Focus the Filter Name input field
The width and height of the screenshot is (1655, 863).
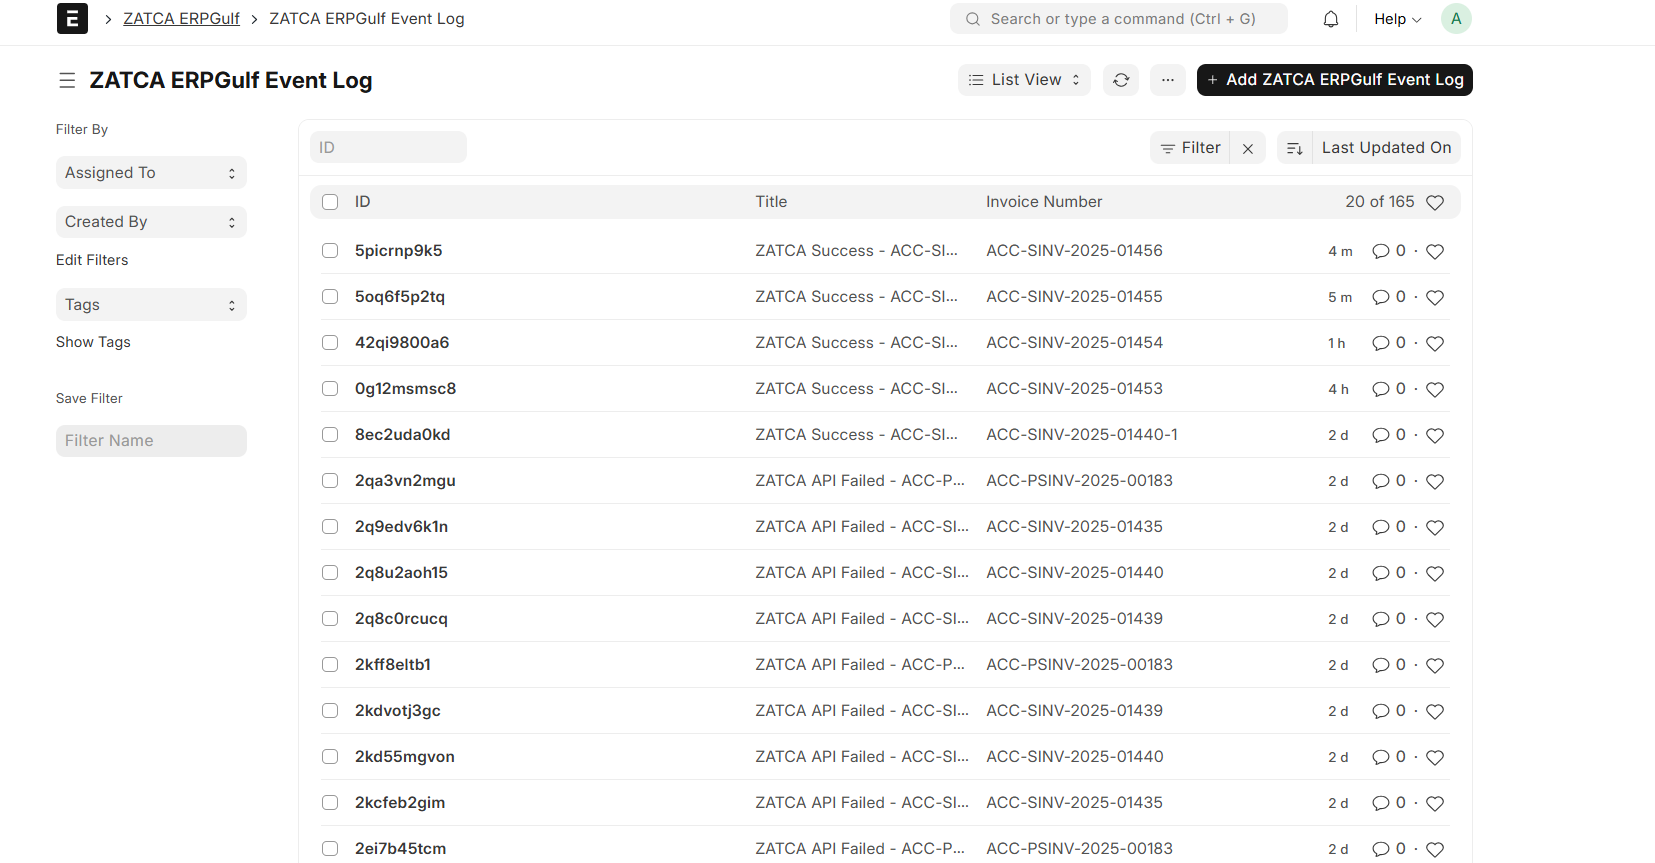click(151, 441)
